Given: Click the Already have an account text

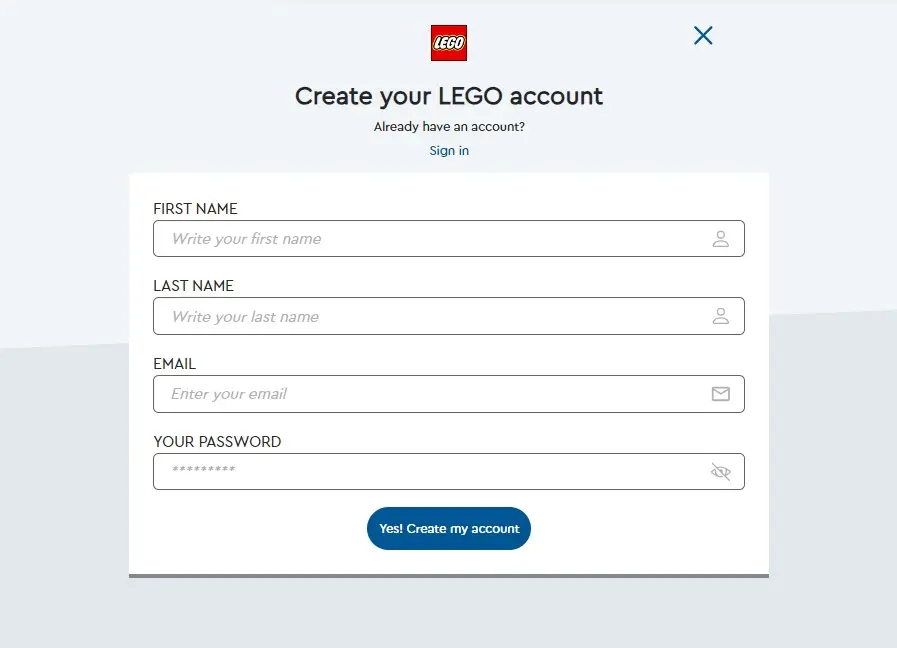Looking at the screenshot, I should [x=449, y=126].
